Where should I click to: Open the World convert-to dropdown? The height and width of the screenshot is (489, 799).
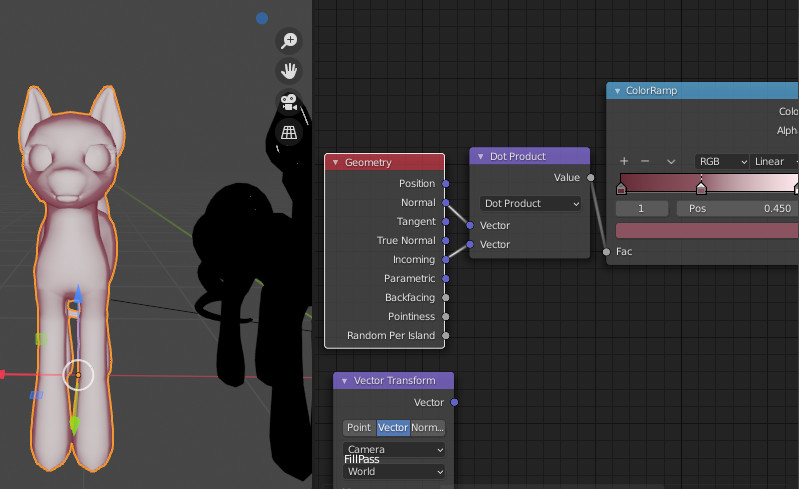coord(394,472)
